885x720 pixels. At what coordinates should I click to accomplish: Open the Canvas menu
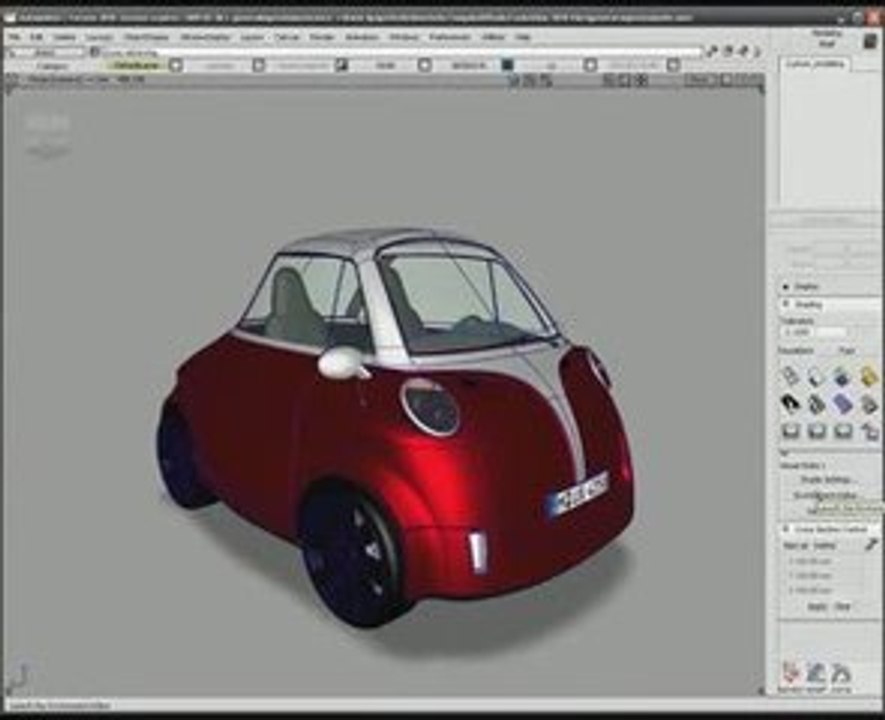point(287,37)
